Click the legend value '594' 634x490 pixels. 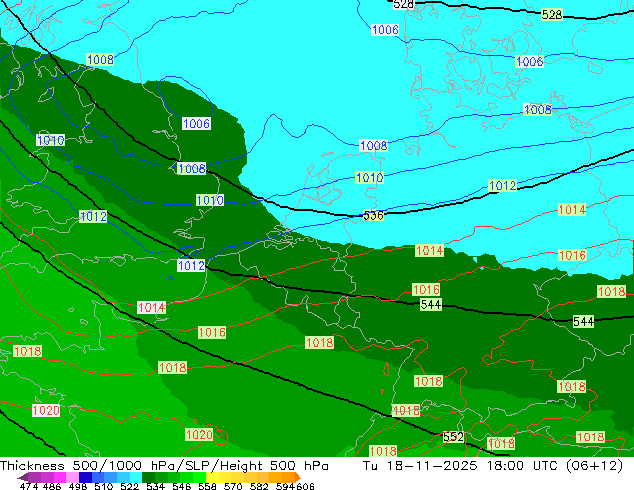click(x=285, y=486)
